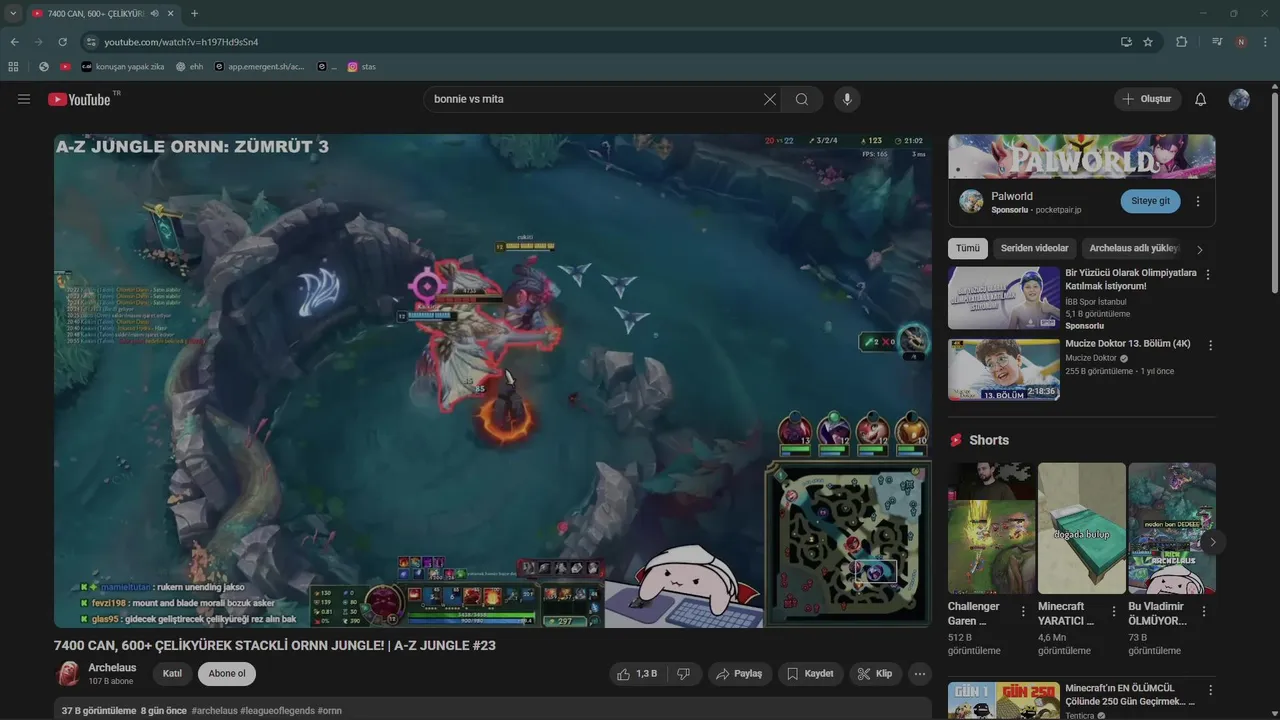Bookmark this page with the star
The height and width of the screenshot is (720, 1280).
[1148, 42]
